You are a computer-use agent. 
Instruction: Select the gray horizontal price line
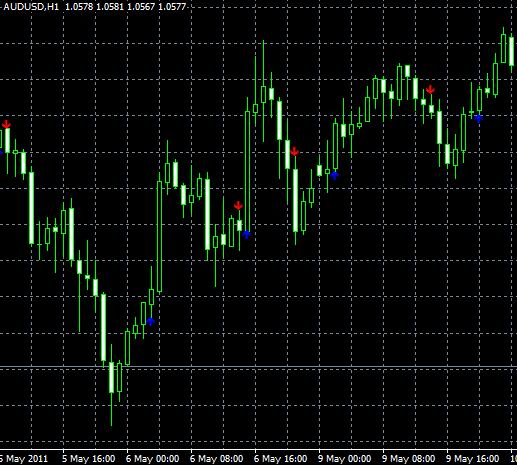[x=258, y=367]
